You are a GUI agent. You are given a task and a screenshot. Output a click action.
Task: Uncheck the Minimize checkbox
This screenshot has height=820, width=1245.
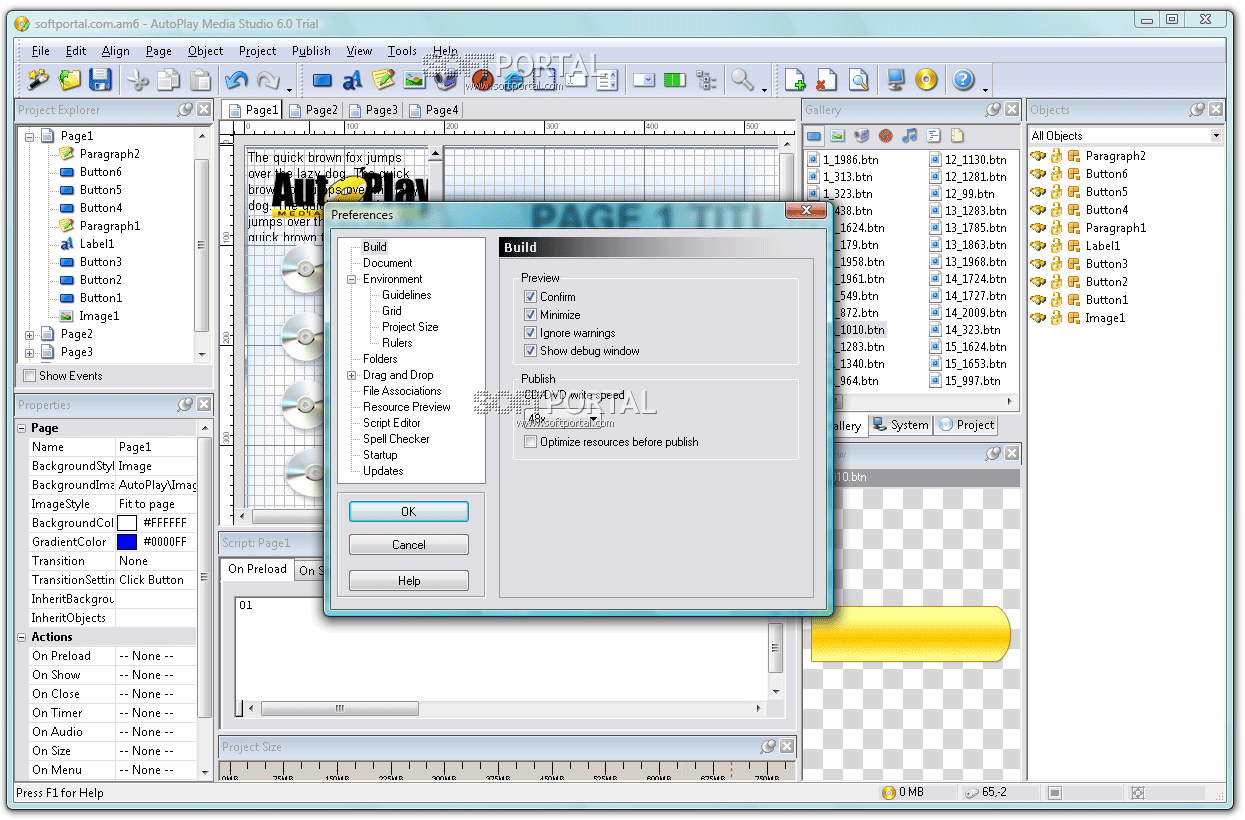(x=531, y=315)
